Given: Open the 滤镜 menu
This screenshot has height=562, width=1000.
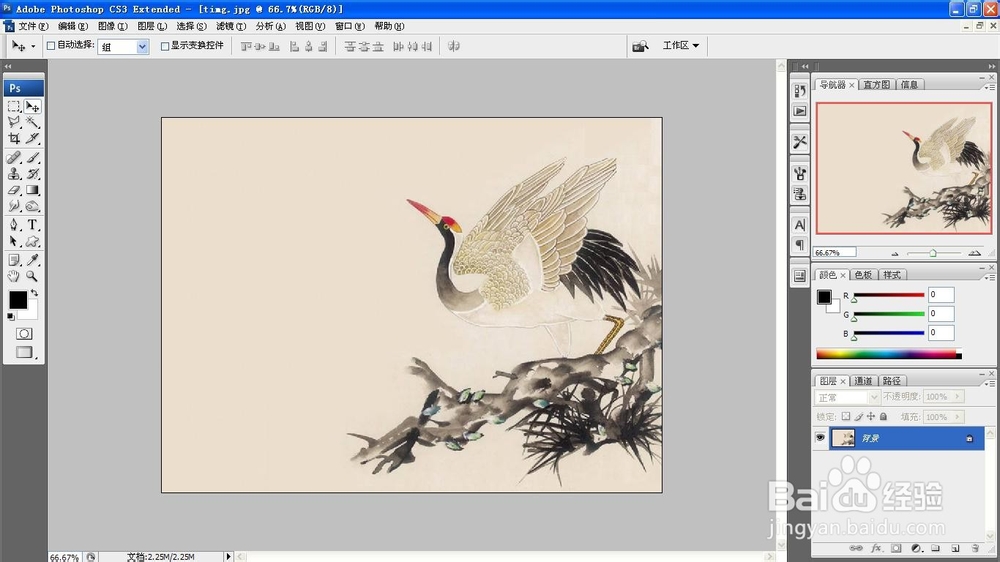Looking at the screenshot, I should [x=230, y=26].
